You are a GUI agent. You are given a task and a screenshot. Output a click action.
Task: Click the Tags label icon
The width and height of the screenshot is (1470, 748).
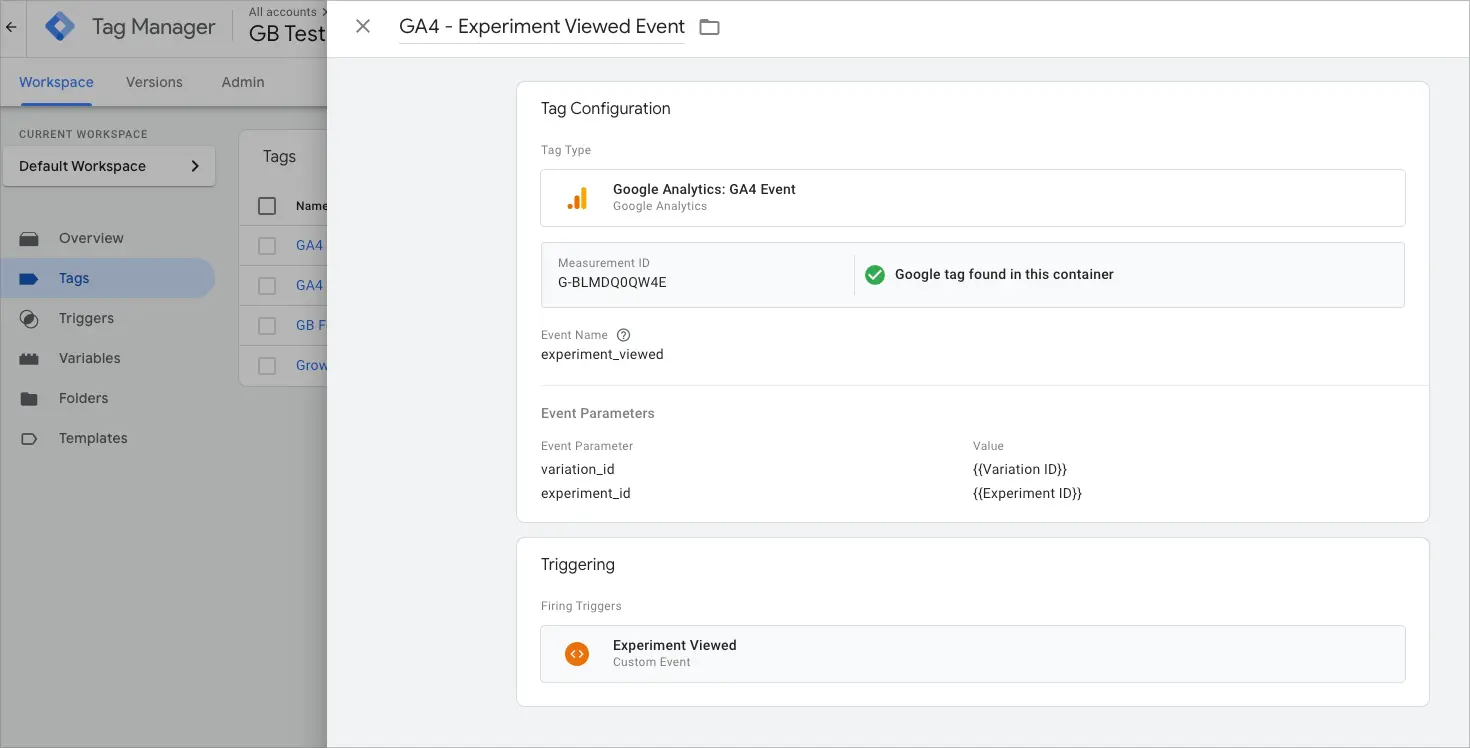coord(29,279)
